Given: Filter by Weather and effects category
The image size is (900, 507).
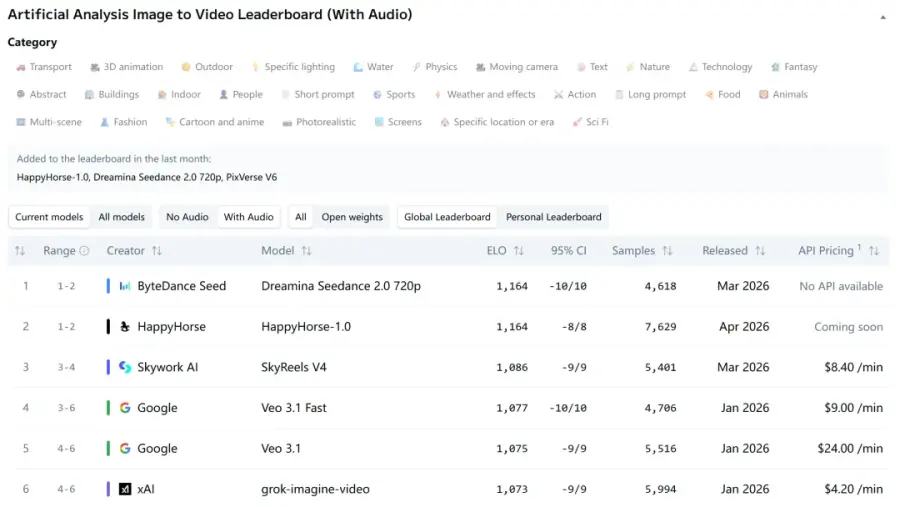Looking at the screenshot, I should (484, 95).
